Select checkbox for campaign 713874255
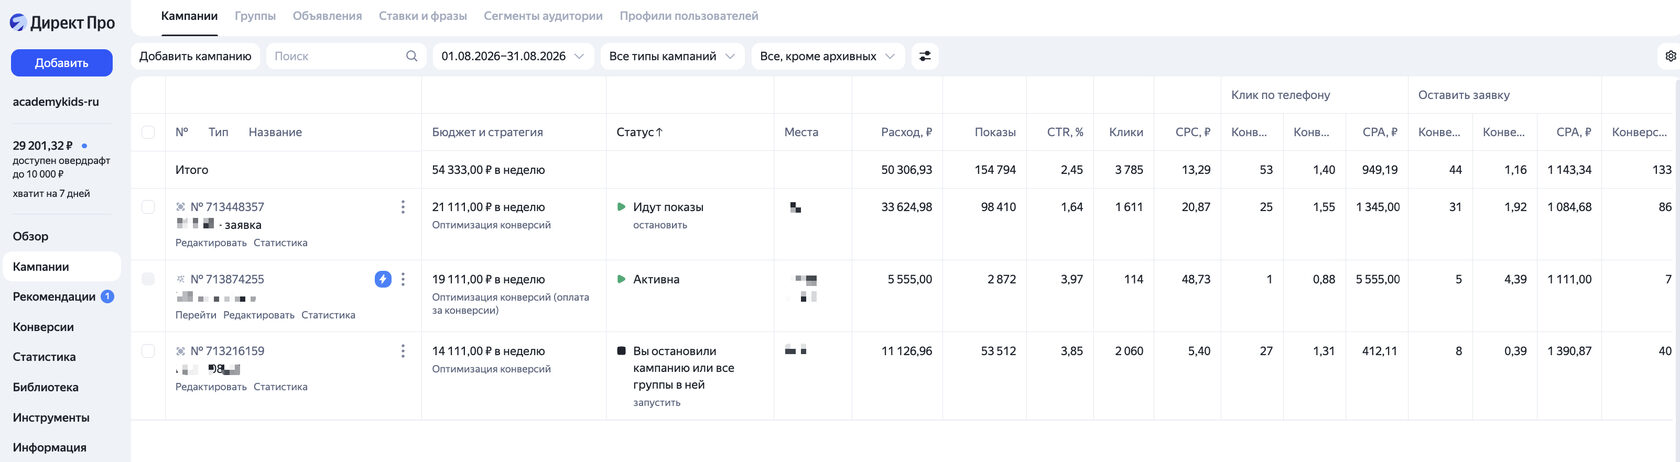The width and height of the screenshot is (1680, 462). tap(148, 279)
